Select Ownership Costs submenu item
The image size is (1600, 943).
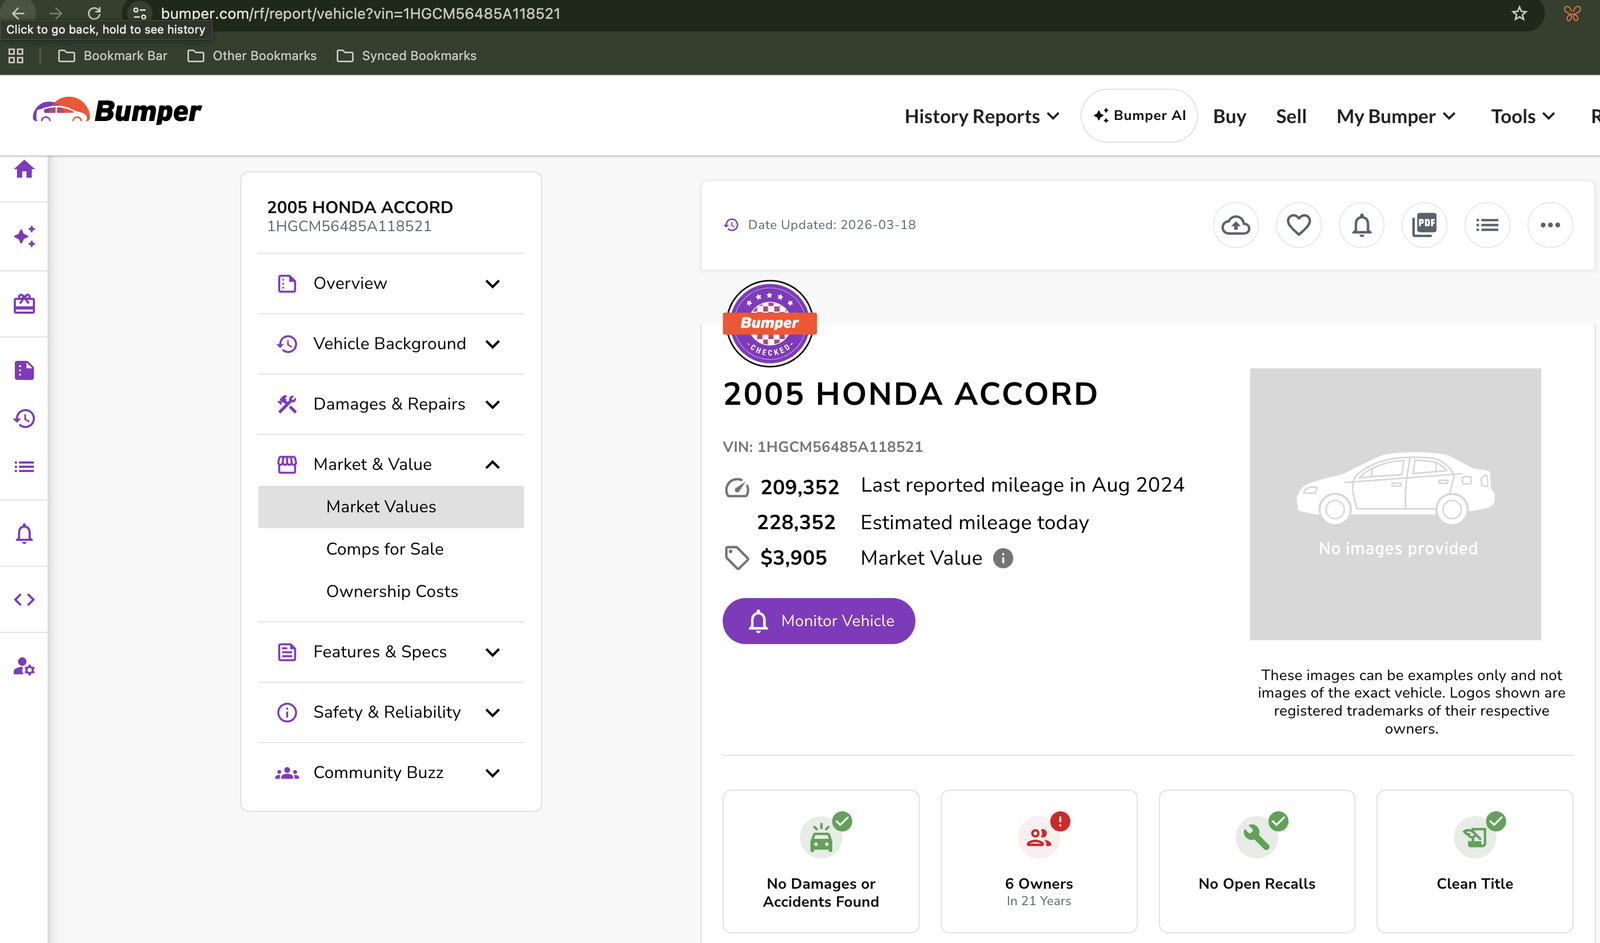[392, 592]
